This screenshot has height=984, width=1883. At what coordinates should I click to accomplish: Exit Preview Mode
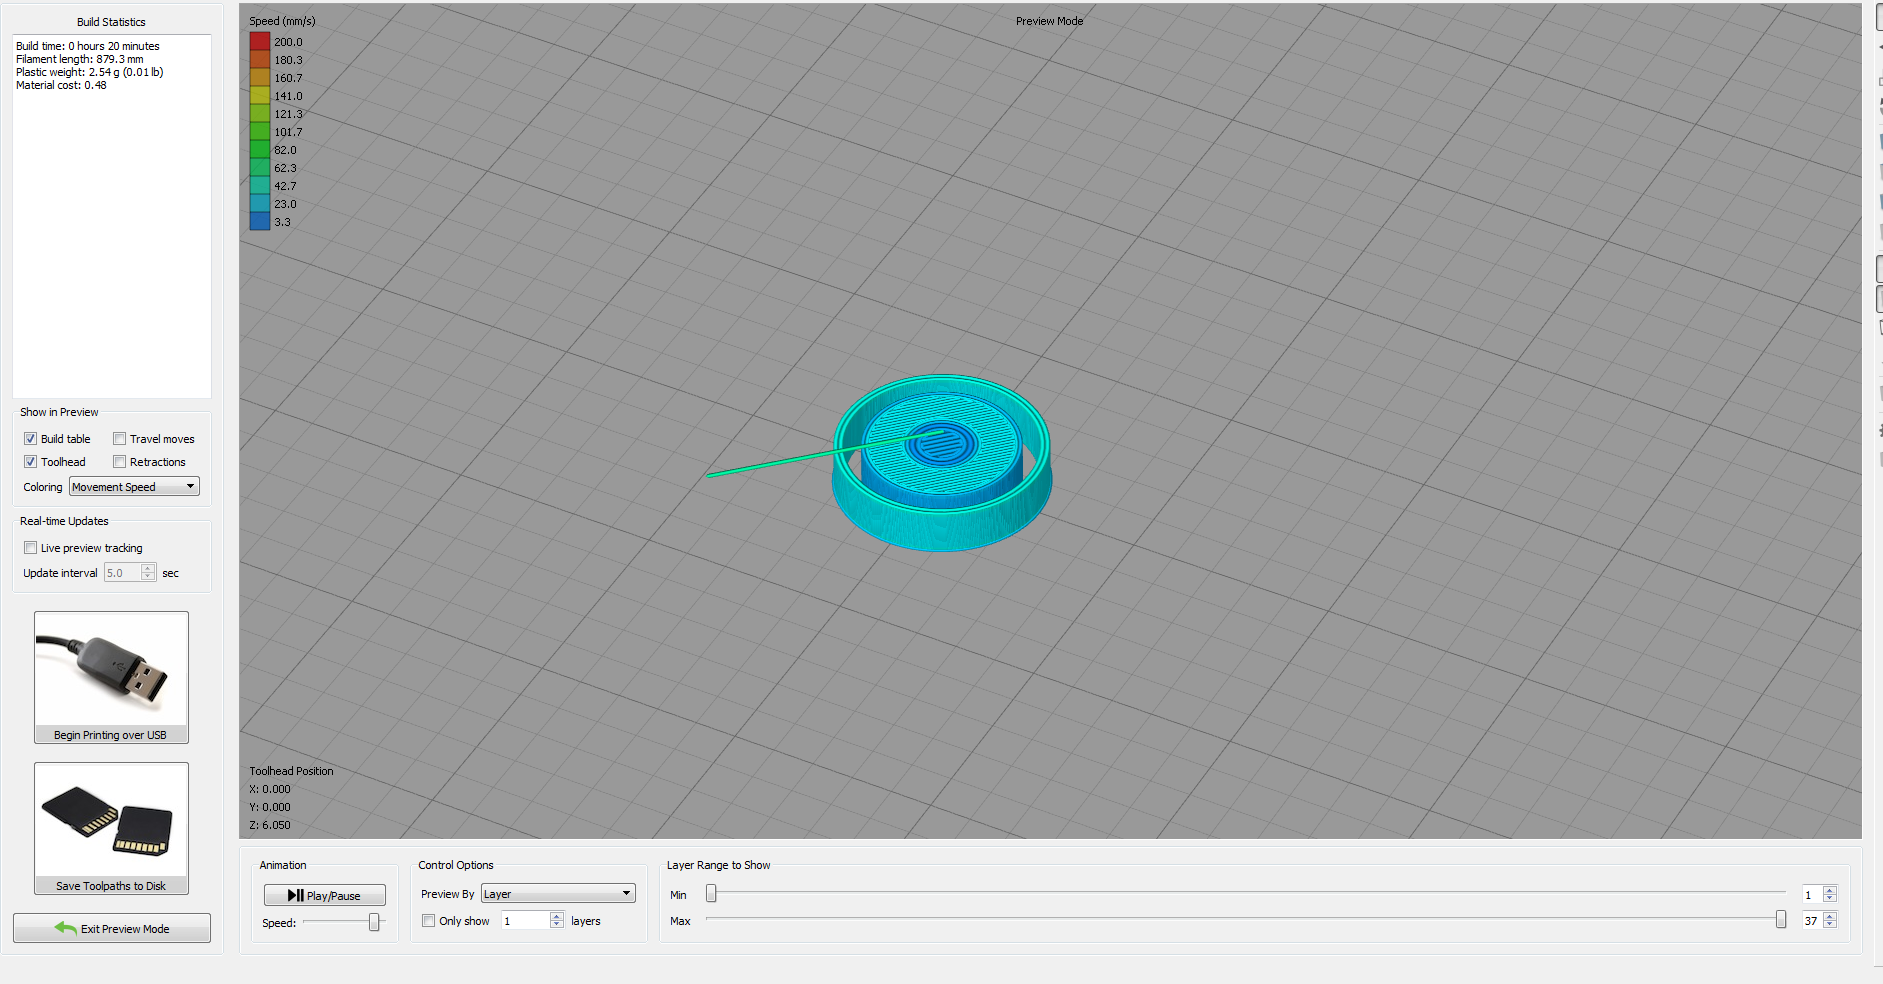(x=112, y=928)
